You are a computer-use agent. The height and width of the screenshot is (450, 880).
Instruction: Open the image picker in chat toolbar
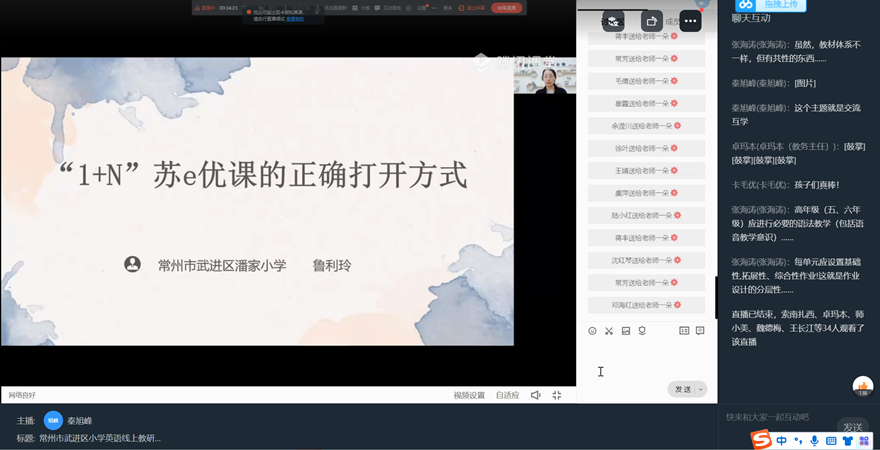click(x=626, y=331)
